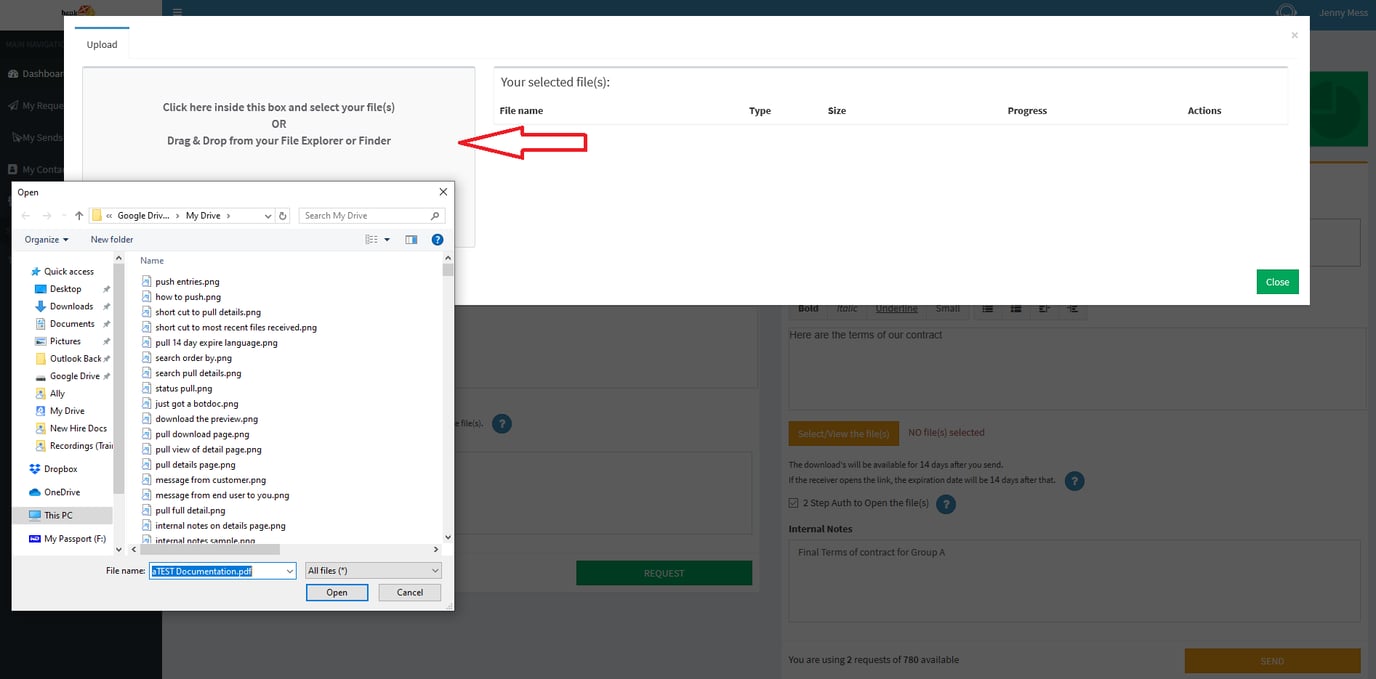1376x679 pixels.
Task: Click Open button in file dialog
Action: 337,593
